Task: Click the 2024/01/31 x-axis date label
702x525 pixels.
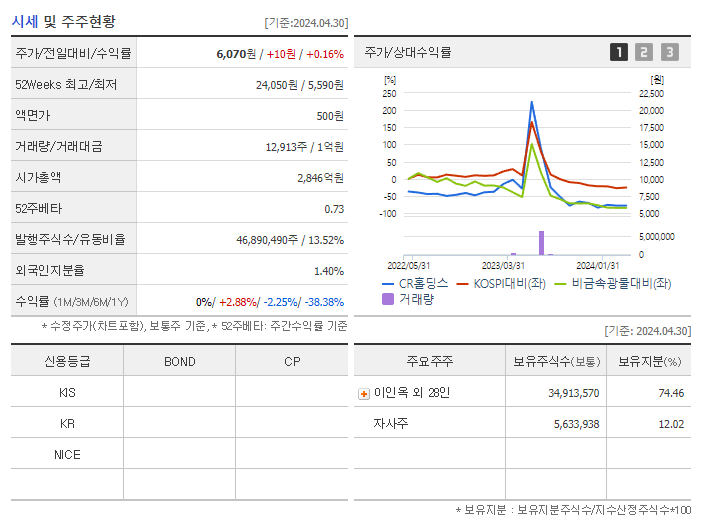Action: pyautogui.click(x=598, y=266)
